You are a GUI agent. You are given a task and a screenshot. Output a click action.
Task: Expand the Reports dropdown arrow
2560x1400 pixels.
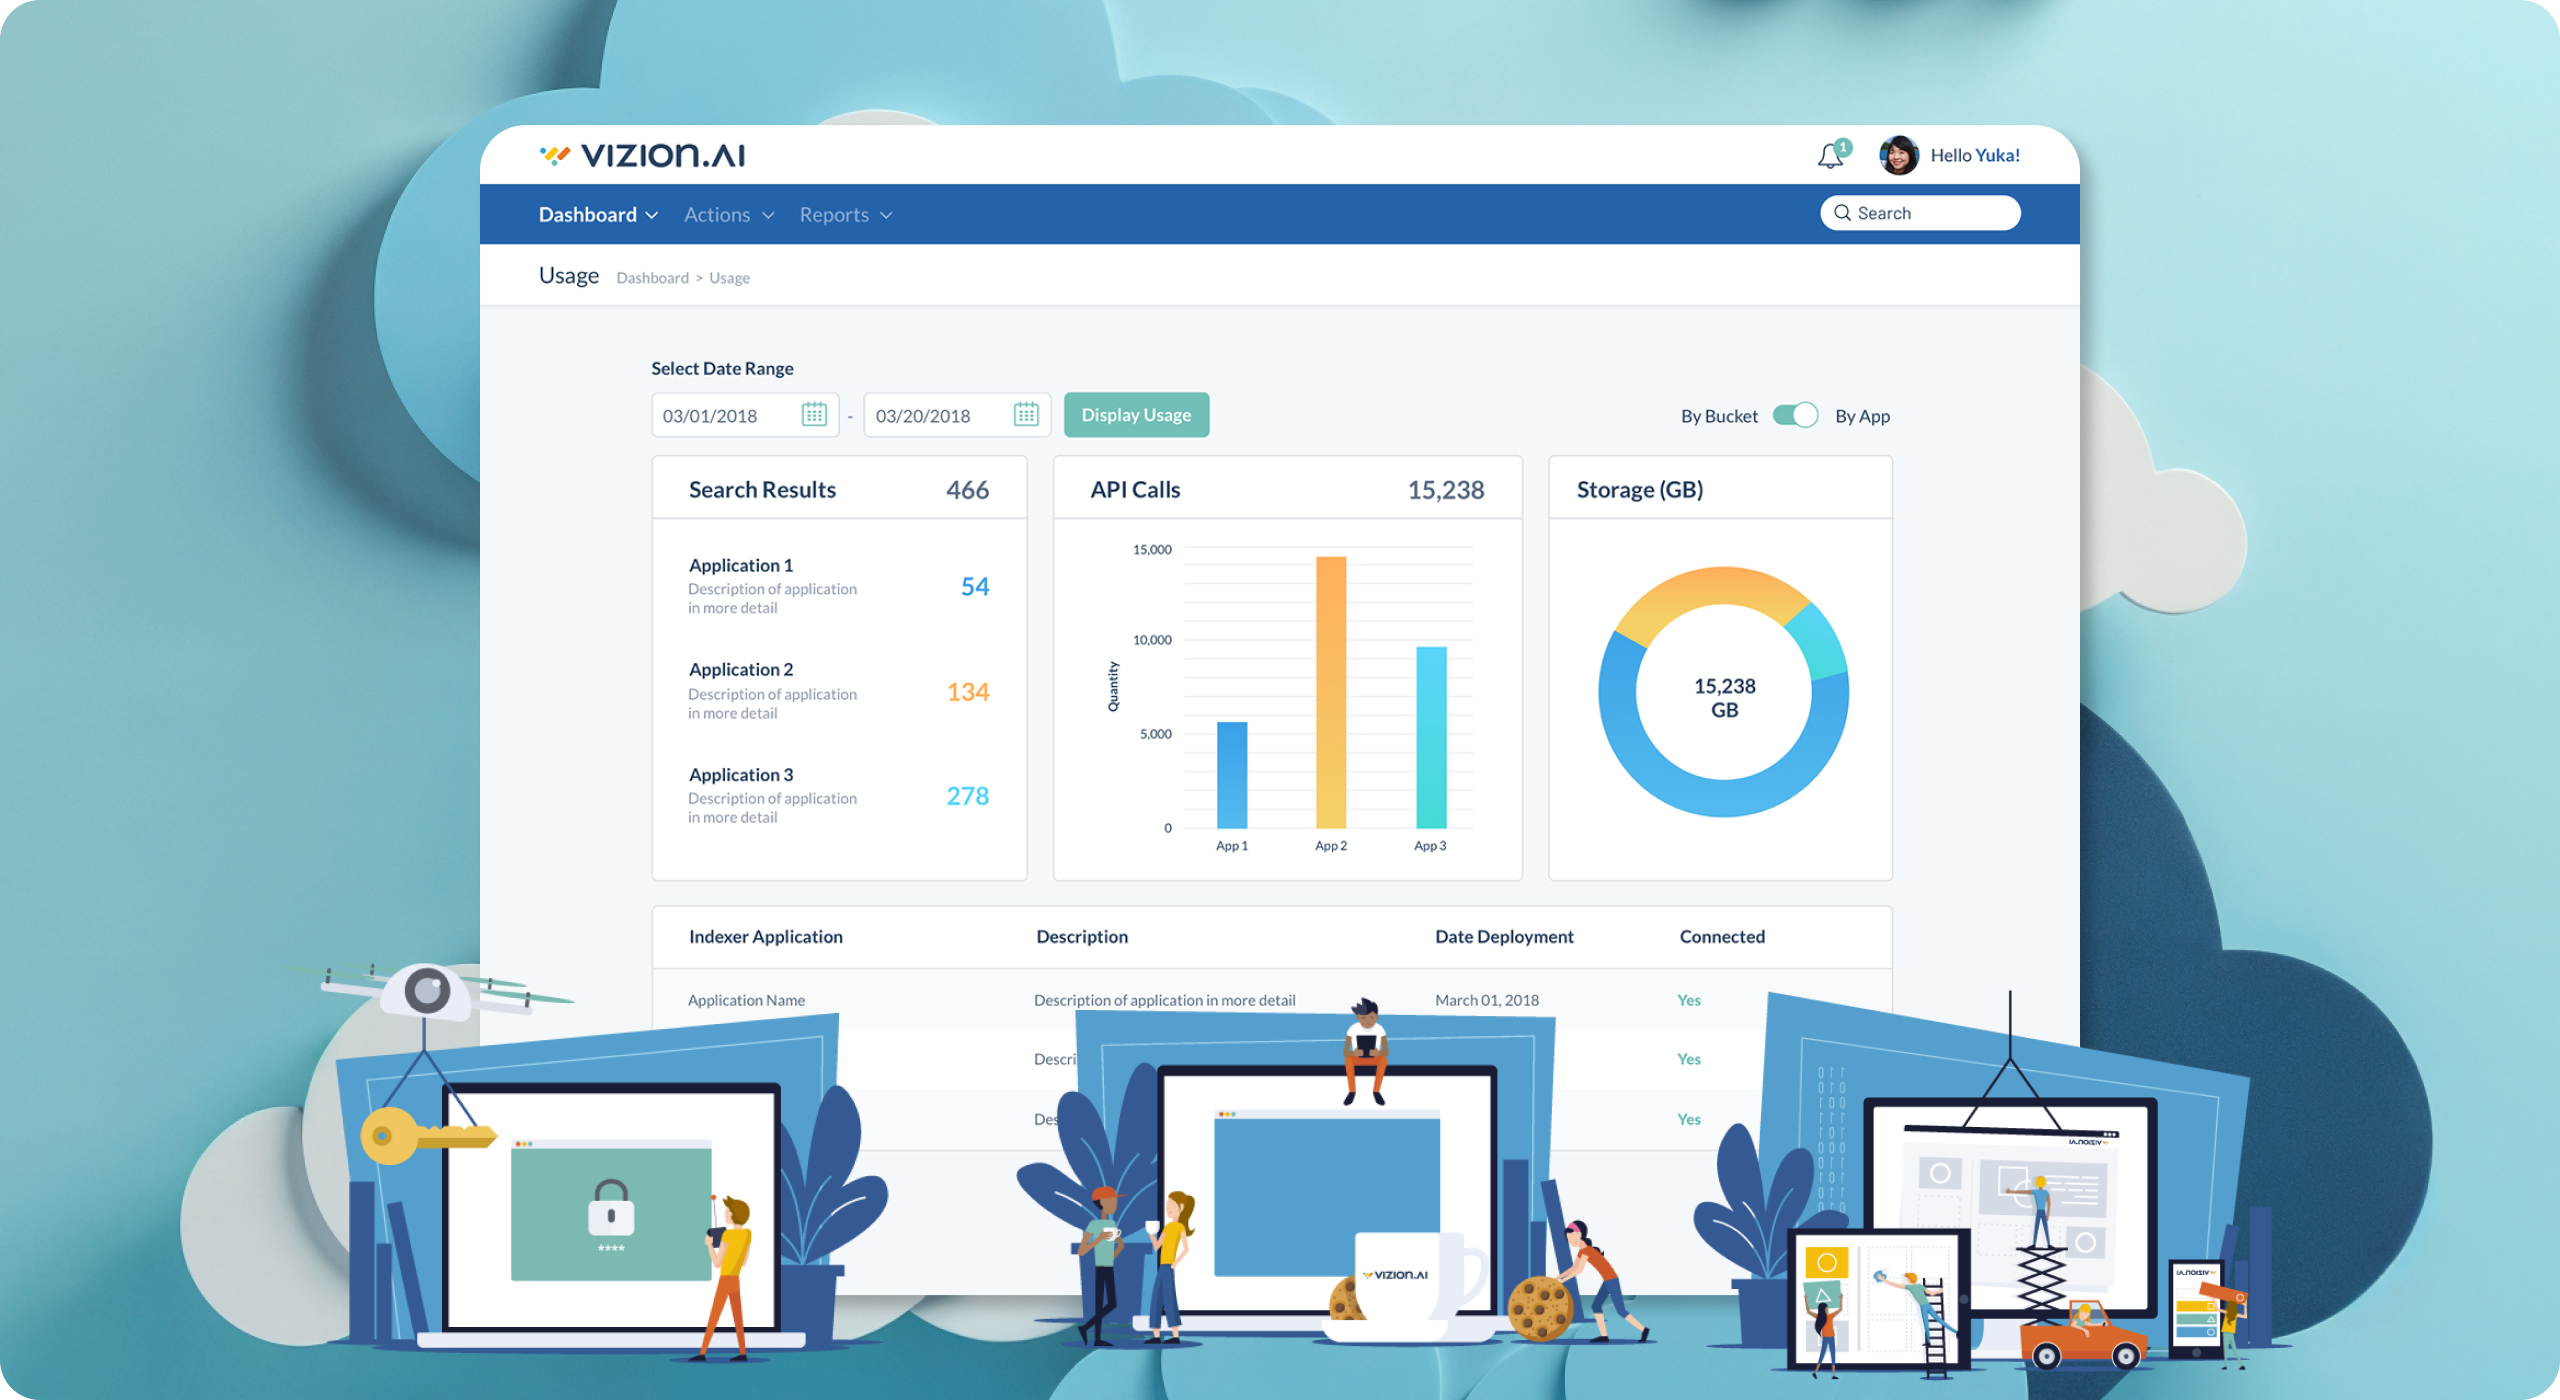(886, 216)
